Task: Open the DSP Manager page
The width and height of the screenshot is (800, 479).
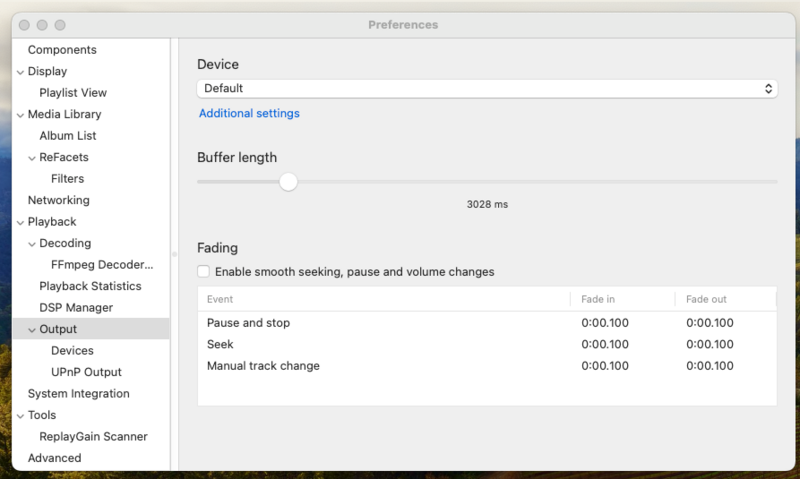Action: (x=76, y=308)
